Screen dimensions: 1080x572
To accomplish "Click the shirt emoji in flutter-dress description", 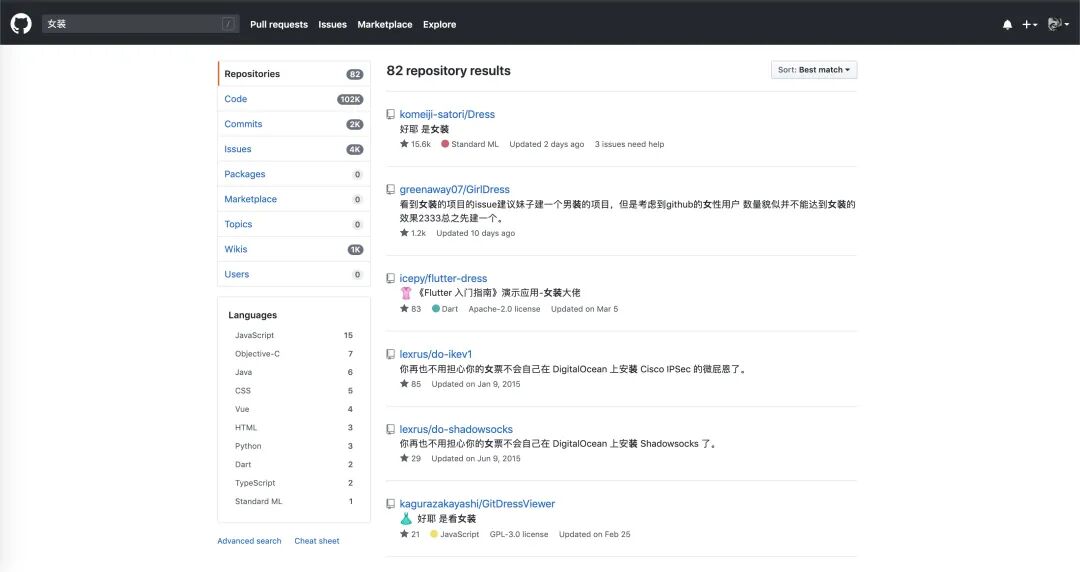I will (406, 293).
